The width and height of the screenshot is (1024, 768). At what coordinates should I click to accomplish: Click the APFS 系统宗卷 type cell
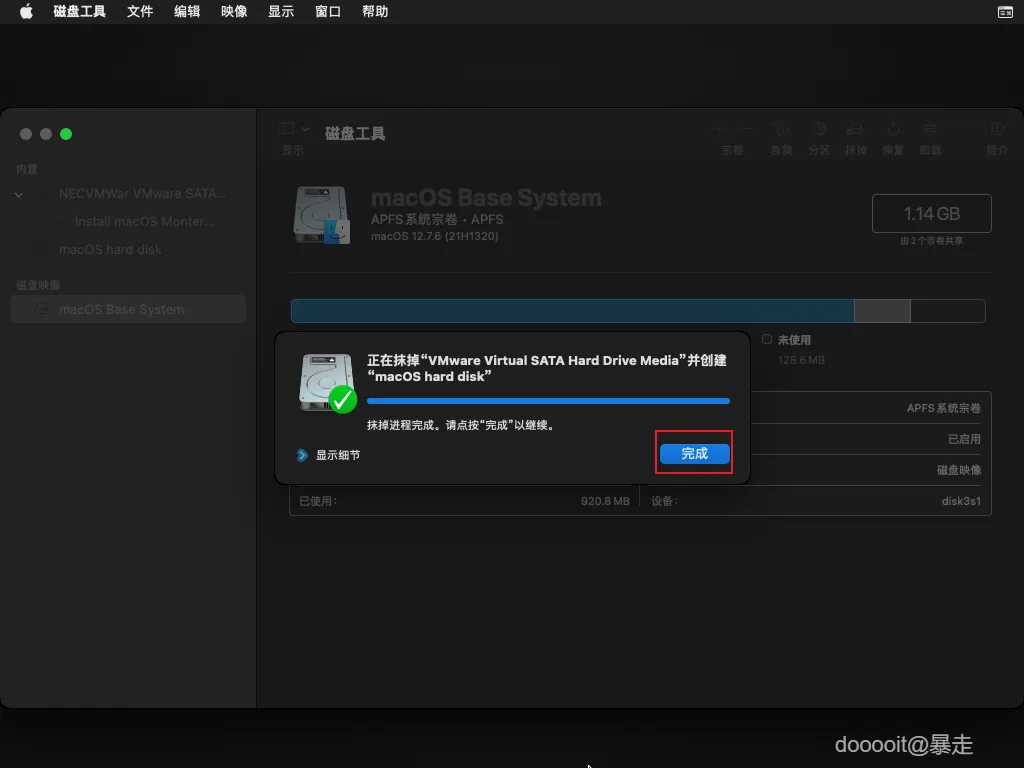[x=944, y=408]
